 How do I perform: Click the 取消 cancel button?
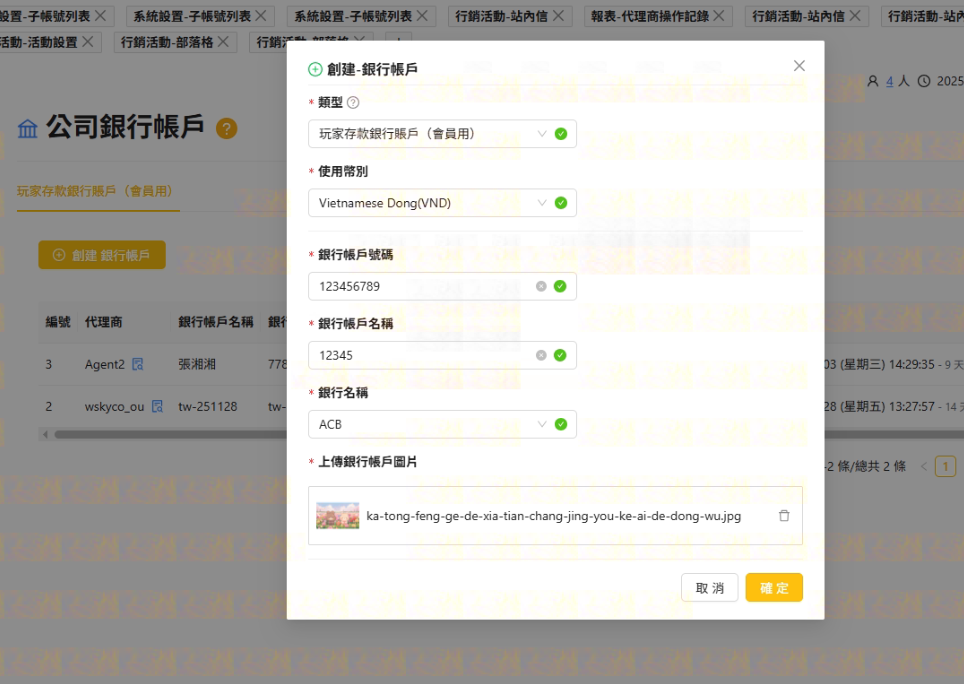point(709,588)
